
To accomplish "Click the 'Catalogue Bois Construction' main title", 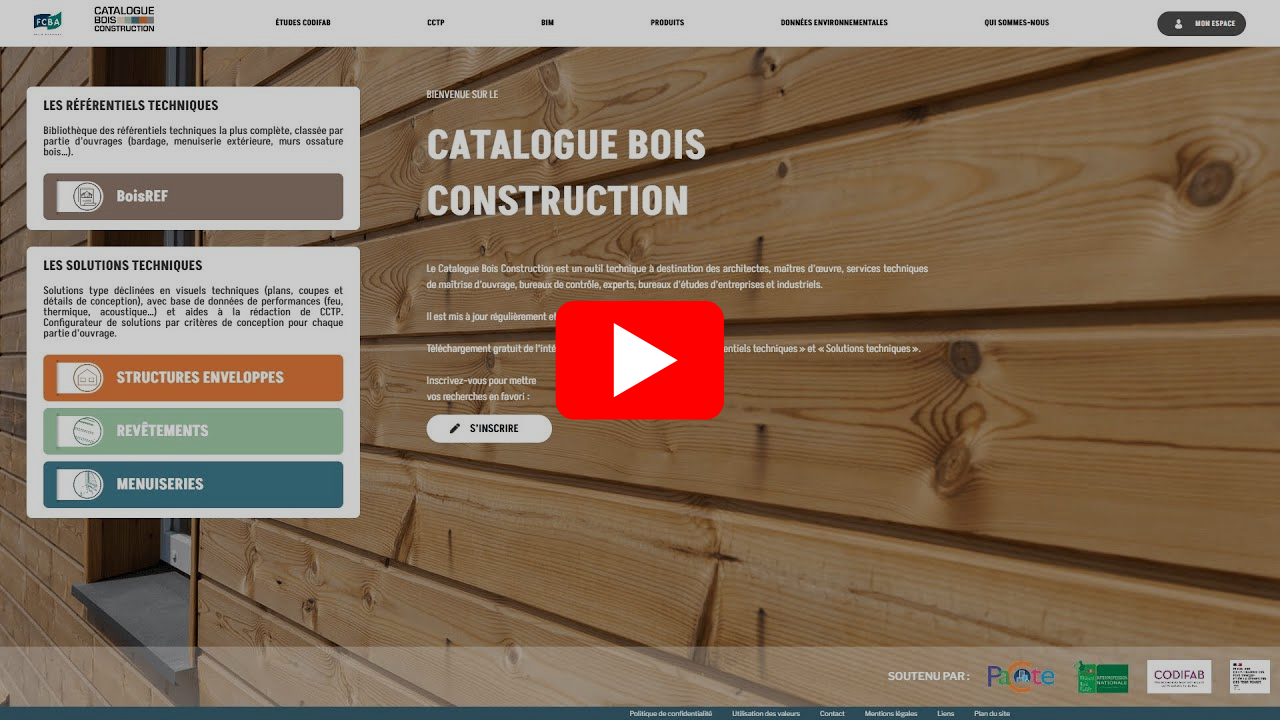I will 566,172.
